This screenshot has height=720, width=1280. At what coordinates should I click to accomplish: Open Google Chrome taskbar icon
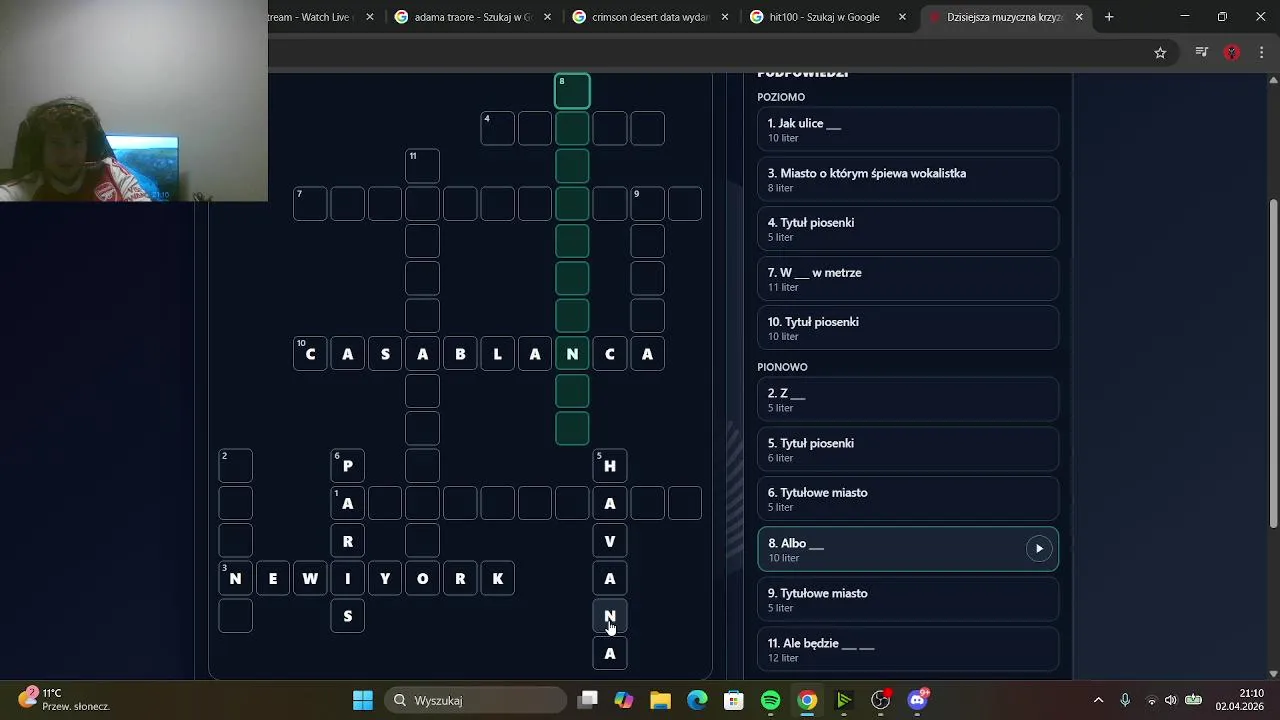[807, 700]
